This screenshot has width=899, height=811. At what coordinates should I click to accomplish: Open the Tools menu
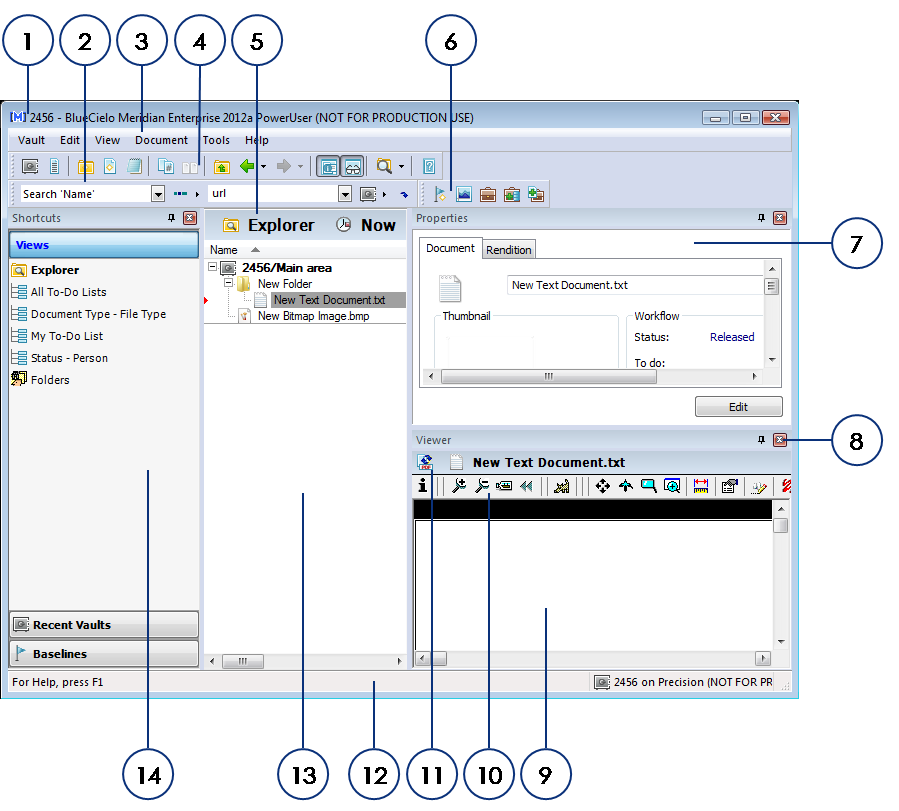click(216, 140)
